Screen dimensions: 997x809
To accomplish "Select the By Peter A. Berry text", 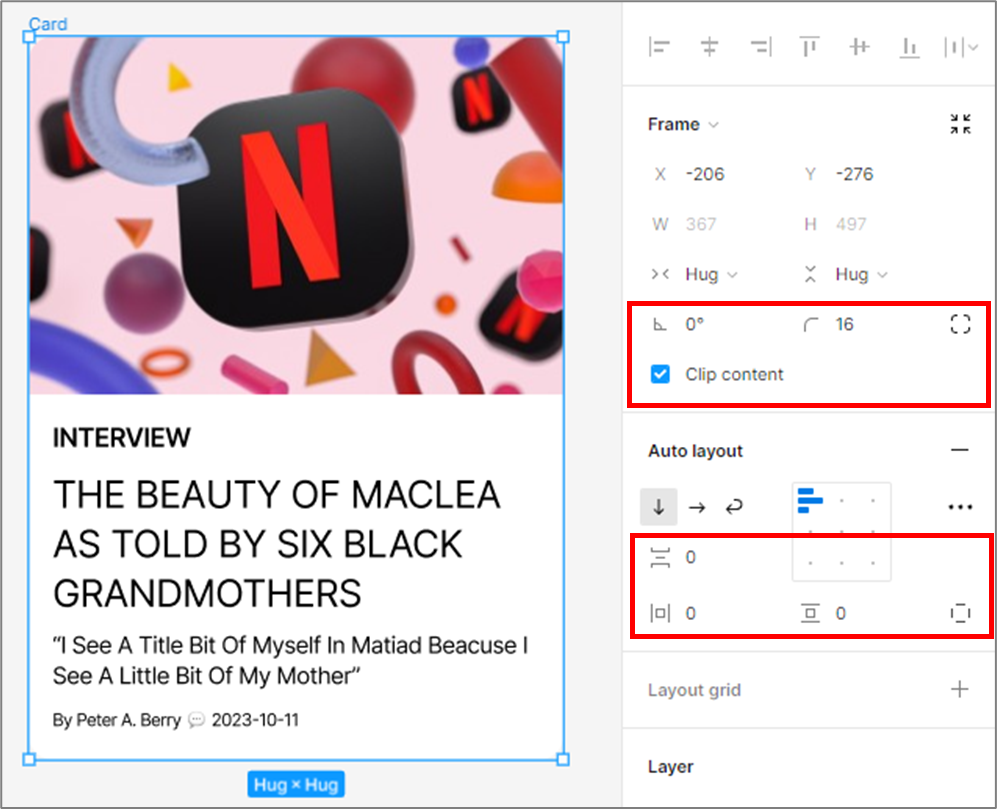I will tap(117, 720).
